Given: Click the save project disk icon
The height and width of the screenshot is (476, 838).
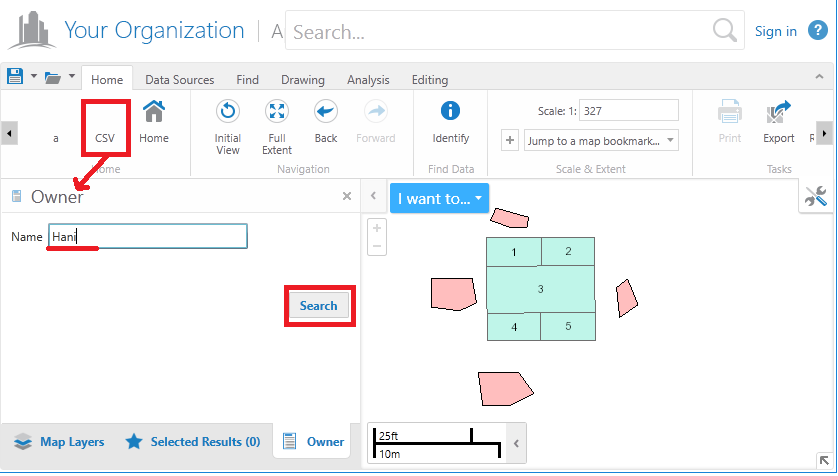Looking at the screenshot, I should tap(14, 76).
